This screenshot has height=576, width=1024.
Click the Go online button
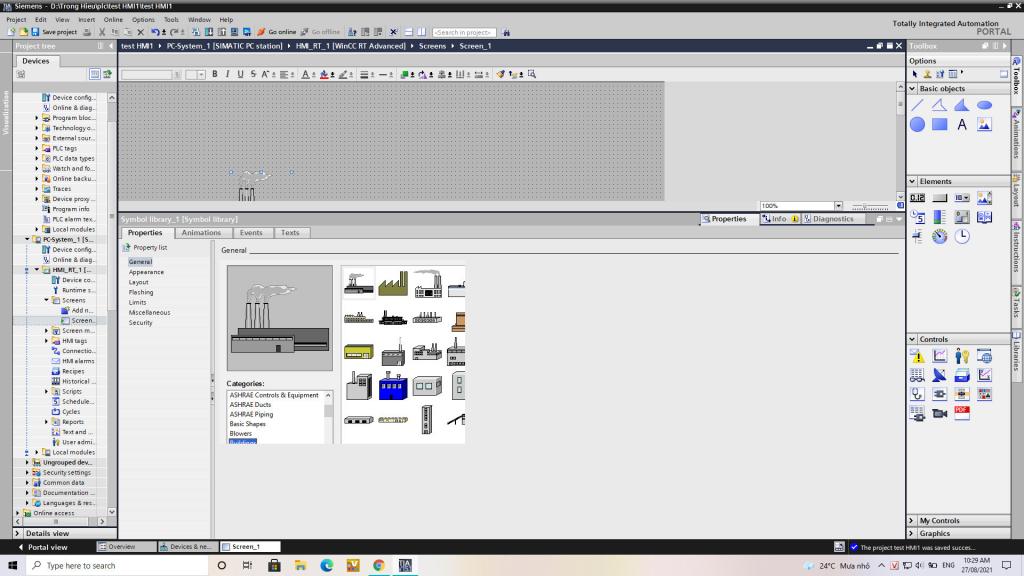[x=276, y=32]
